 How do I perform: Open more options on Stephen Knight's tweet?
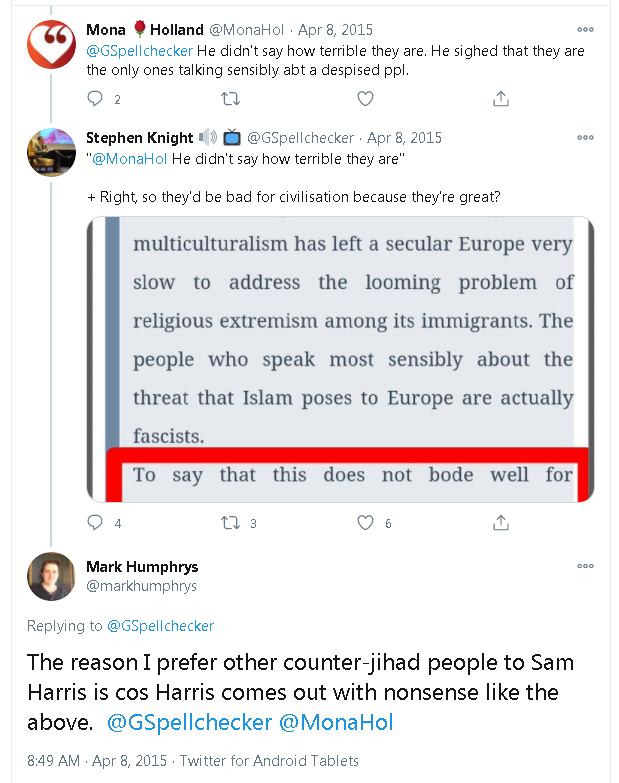point(585,137)
